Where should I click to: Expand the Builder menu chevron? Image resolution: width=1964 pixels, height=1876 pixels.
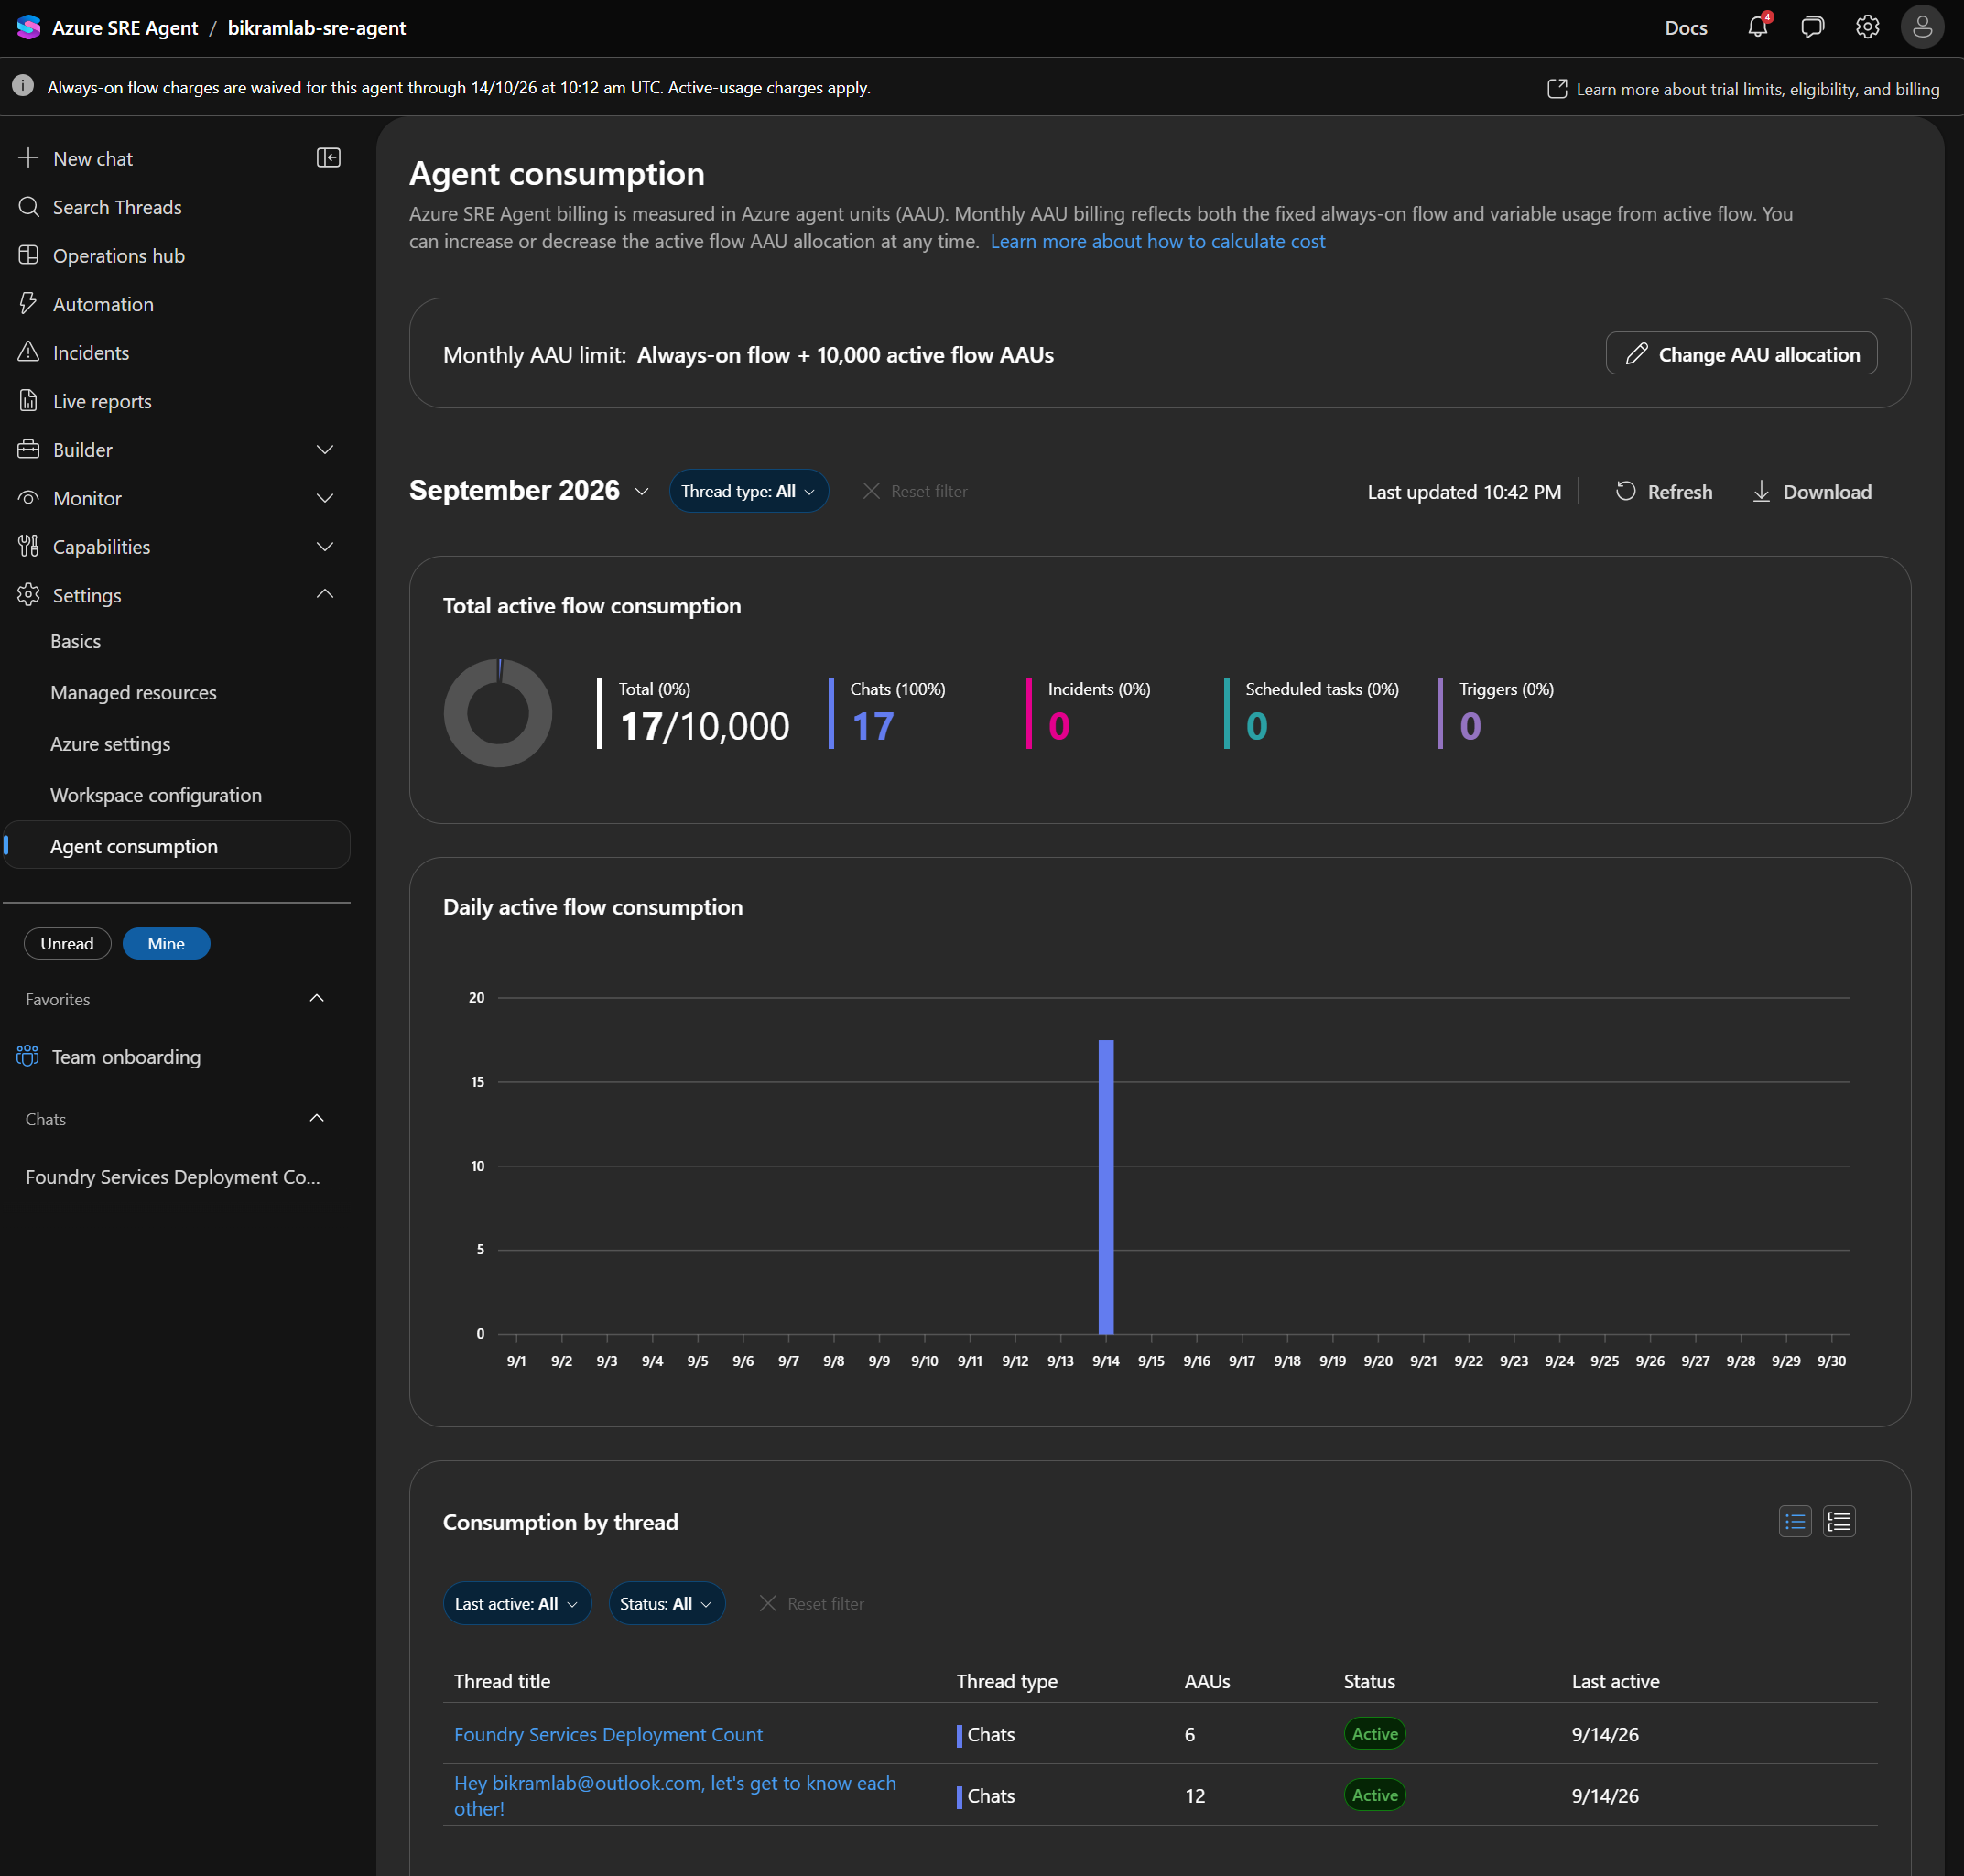click(325, 449)
